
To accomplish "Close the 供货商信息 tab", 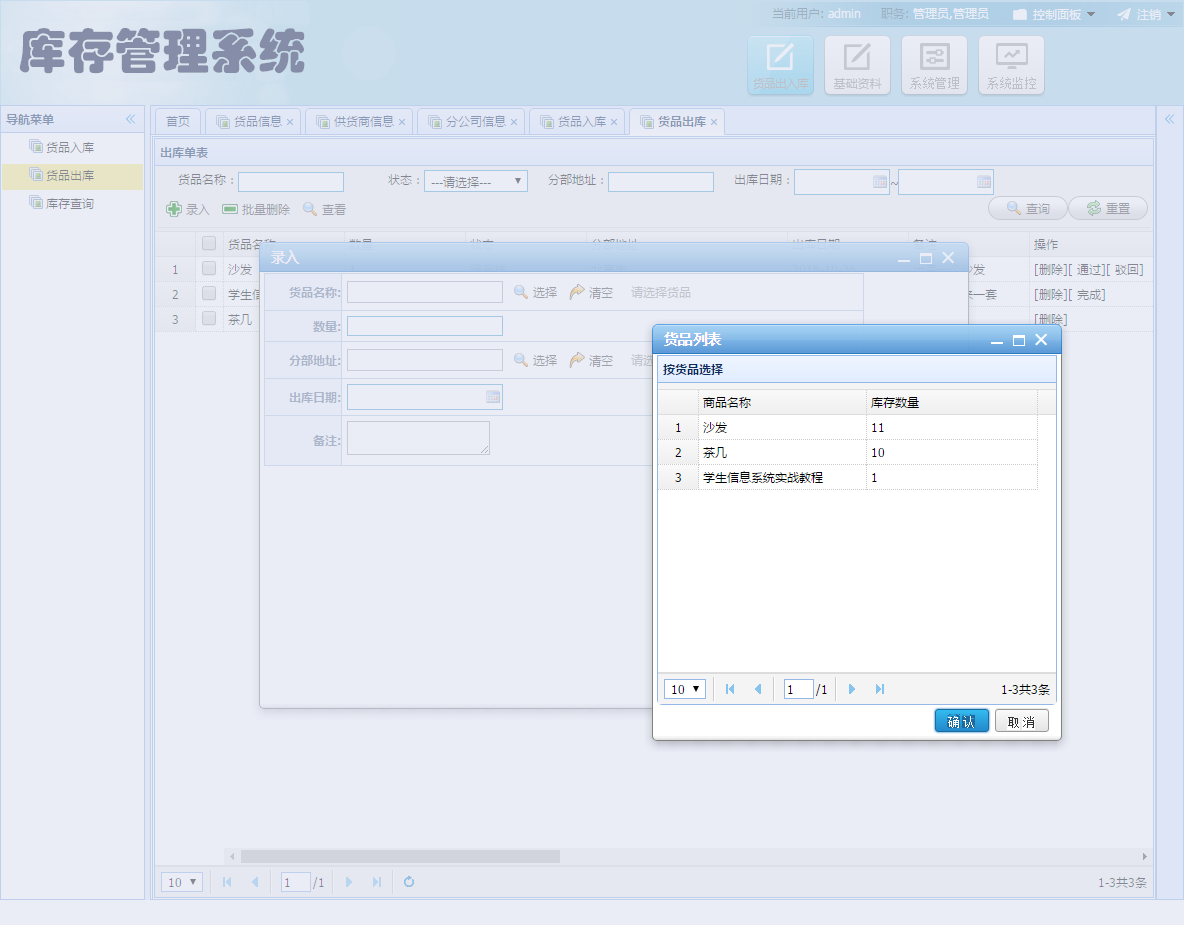I will pyautogui.click(x=402, y=122).
